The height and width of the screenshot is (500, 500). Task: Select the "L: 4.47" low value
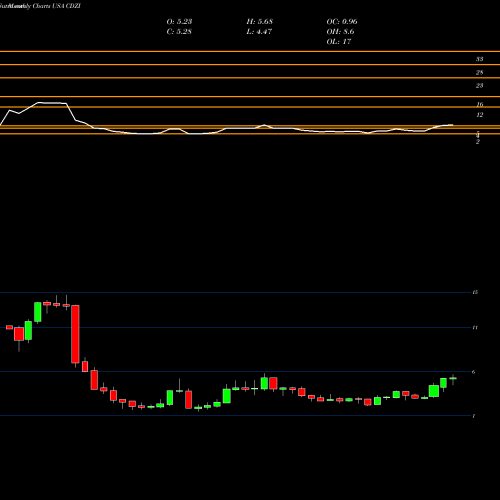click(x=259, y=32)
